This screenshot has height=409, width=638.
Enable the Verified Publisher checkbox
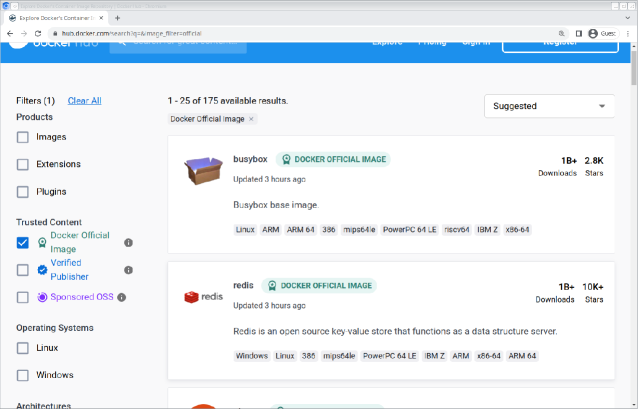pos(23,270)
